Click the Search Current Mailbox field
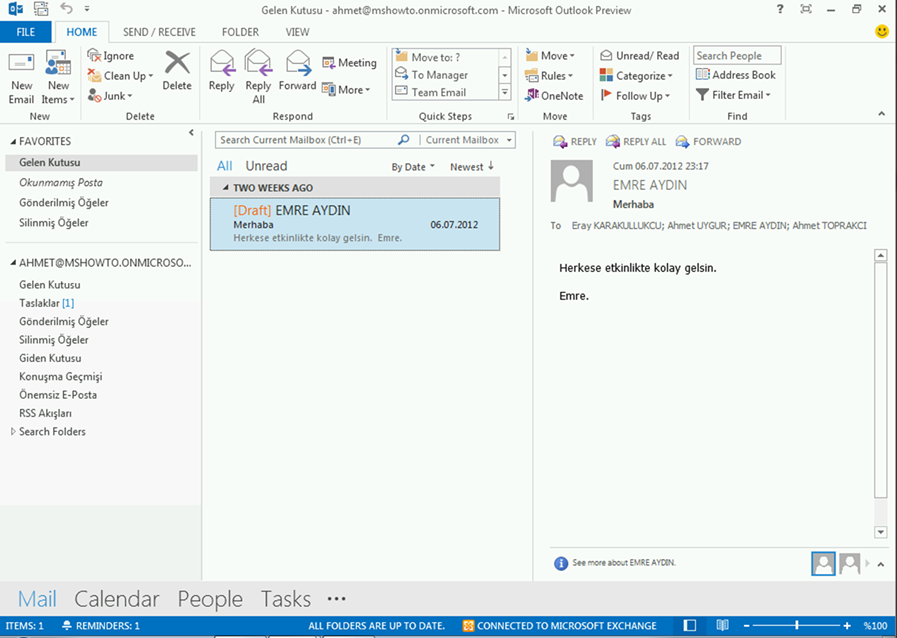The width and height of the screenshot is (897, 638). (x=308, y=140)
